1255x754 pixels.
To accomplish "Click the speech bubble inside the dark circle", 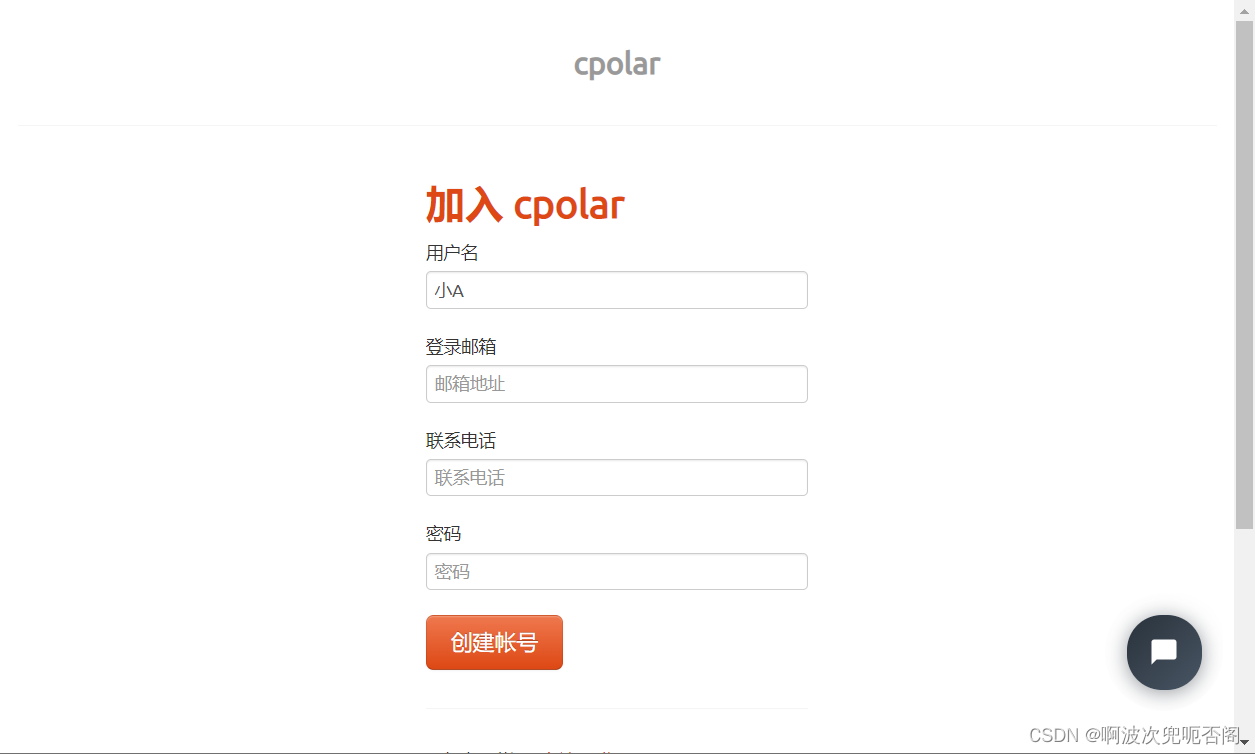I will click(x=1163, y=652).
